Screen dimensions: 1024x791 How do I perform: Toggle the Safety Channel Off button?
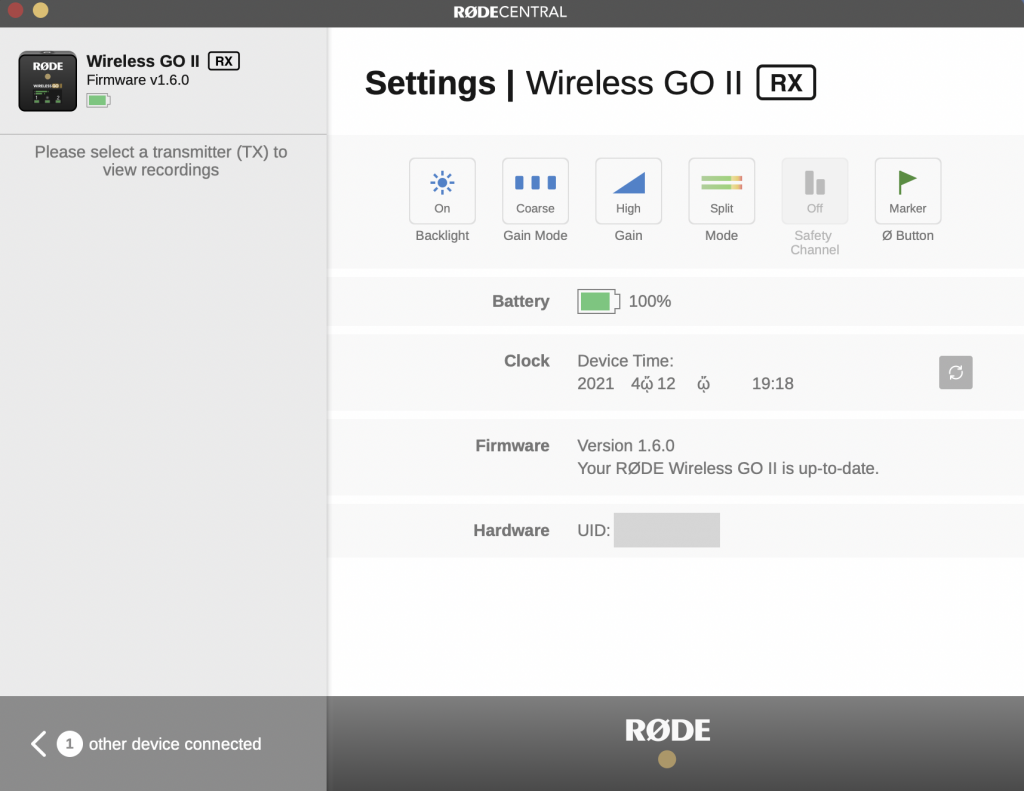(815, 191)
